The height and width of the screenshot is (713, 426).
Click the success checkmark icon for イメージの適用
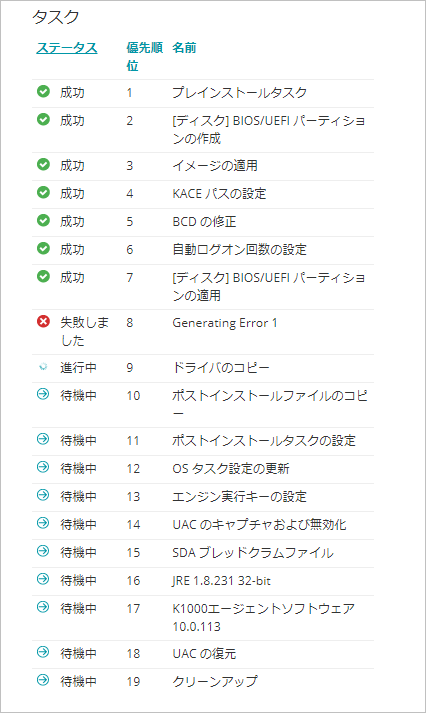click(43, 165)
